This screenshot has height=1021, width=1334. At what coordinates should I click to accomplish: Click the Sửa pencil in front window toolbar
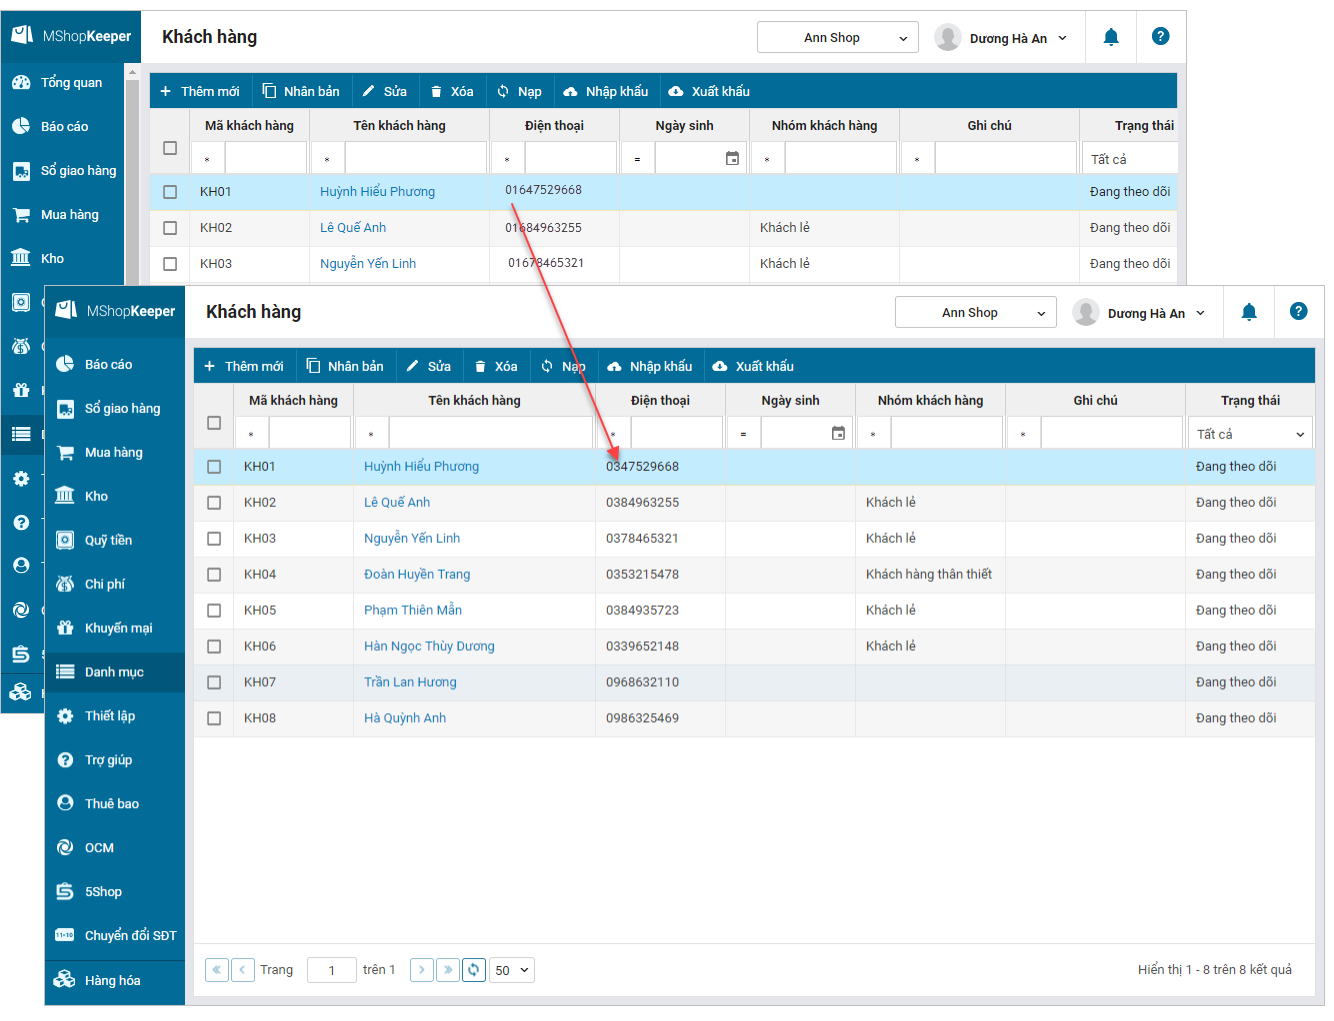428,366
